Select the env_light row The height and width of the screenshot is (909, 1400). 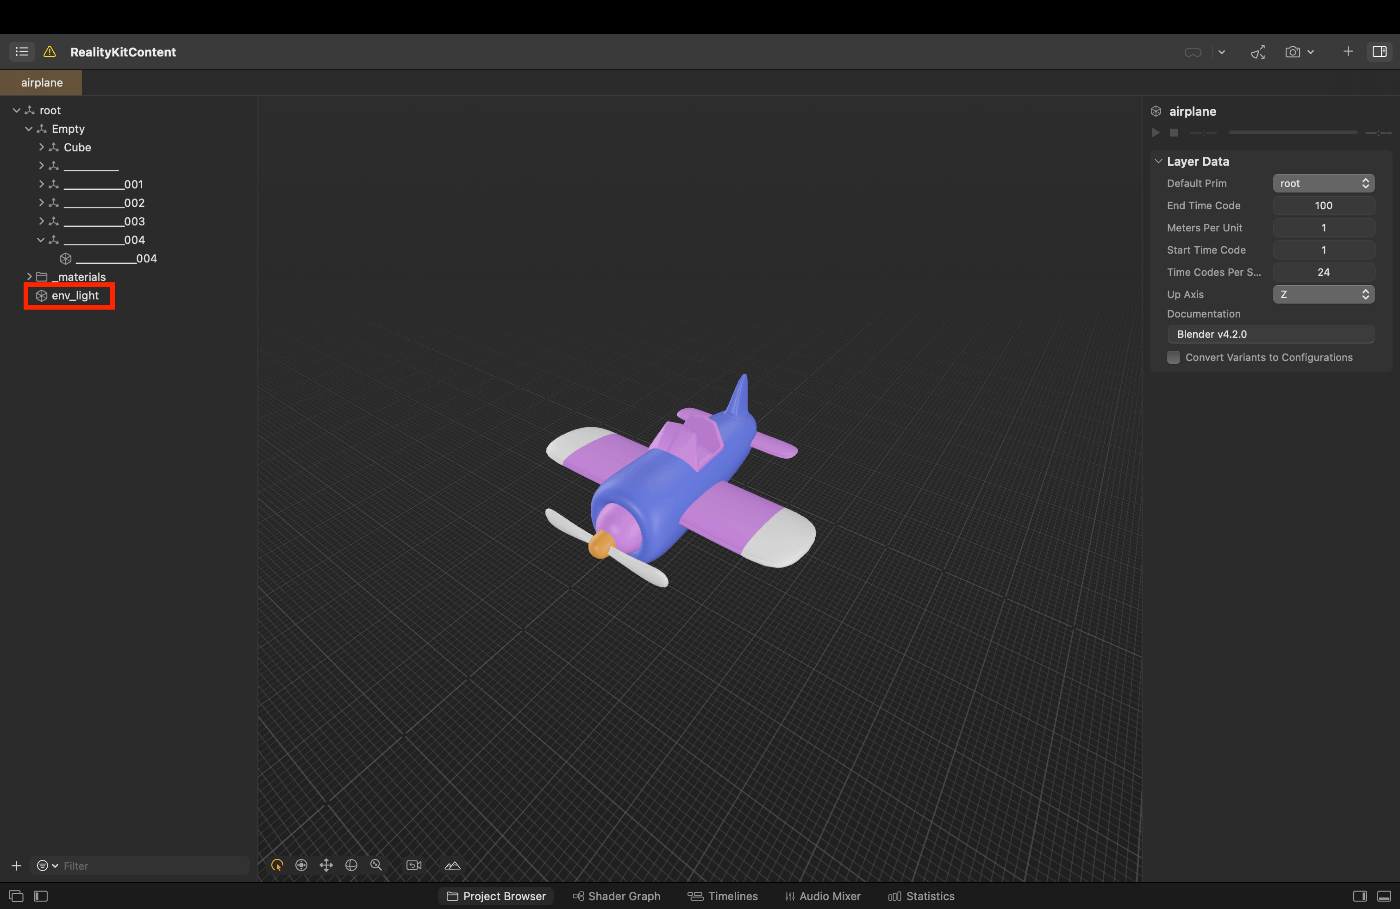(128, 296)
